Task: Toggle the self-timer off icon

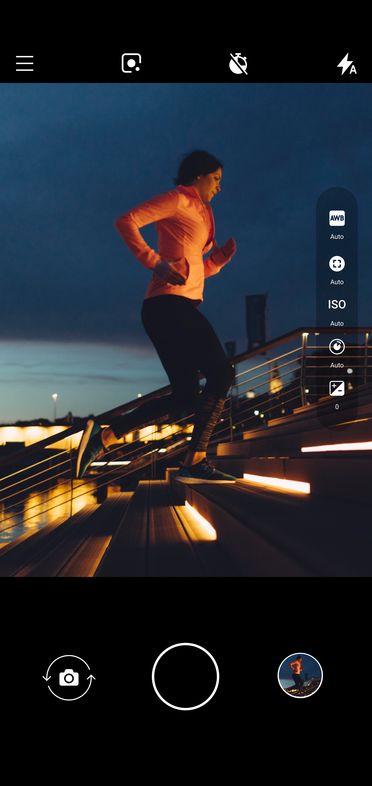Action: 238,64
